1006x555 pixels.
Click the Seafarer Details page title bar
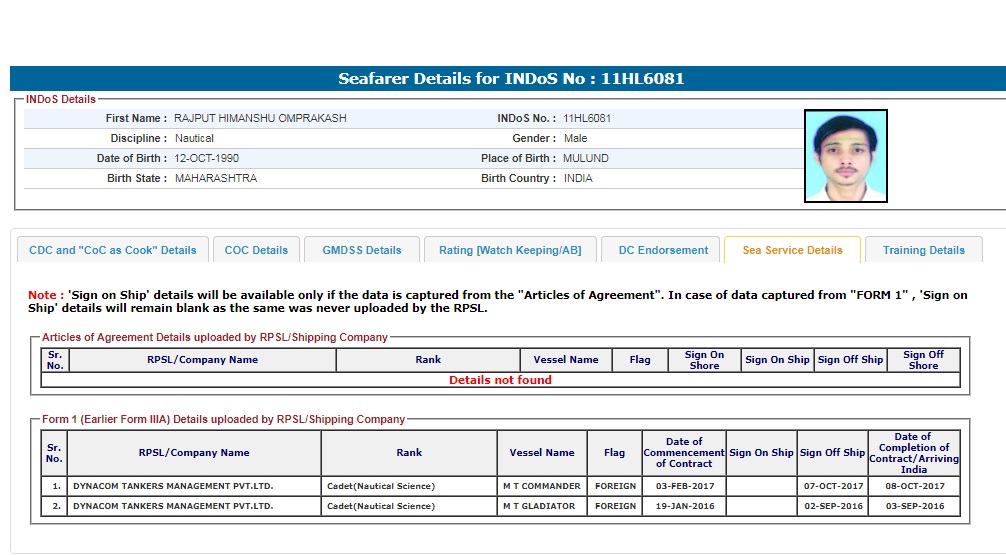pyautogui.click(x=510, y=79)
